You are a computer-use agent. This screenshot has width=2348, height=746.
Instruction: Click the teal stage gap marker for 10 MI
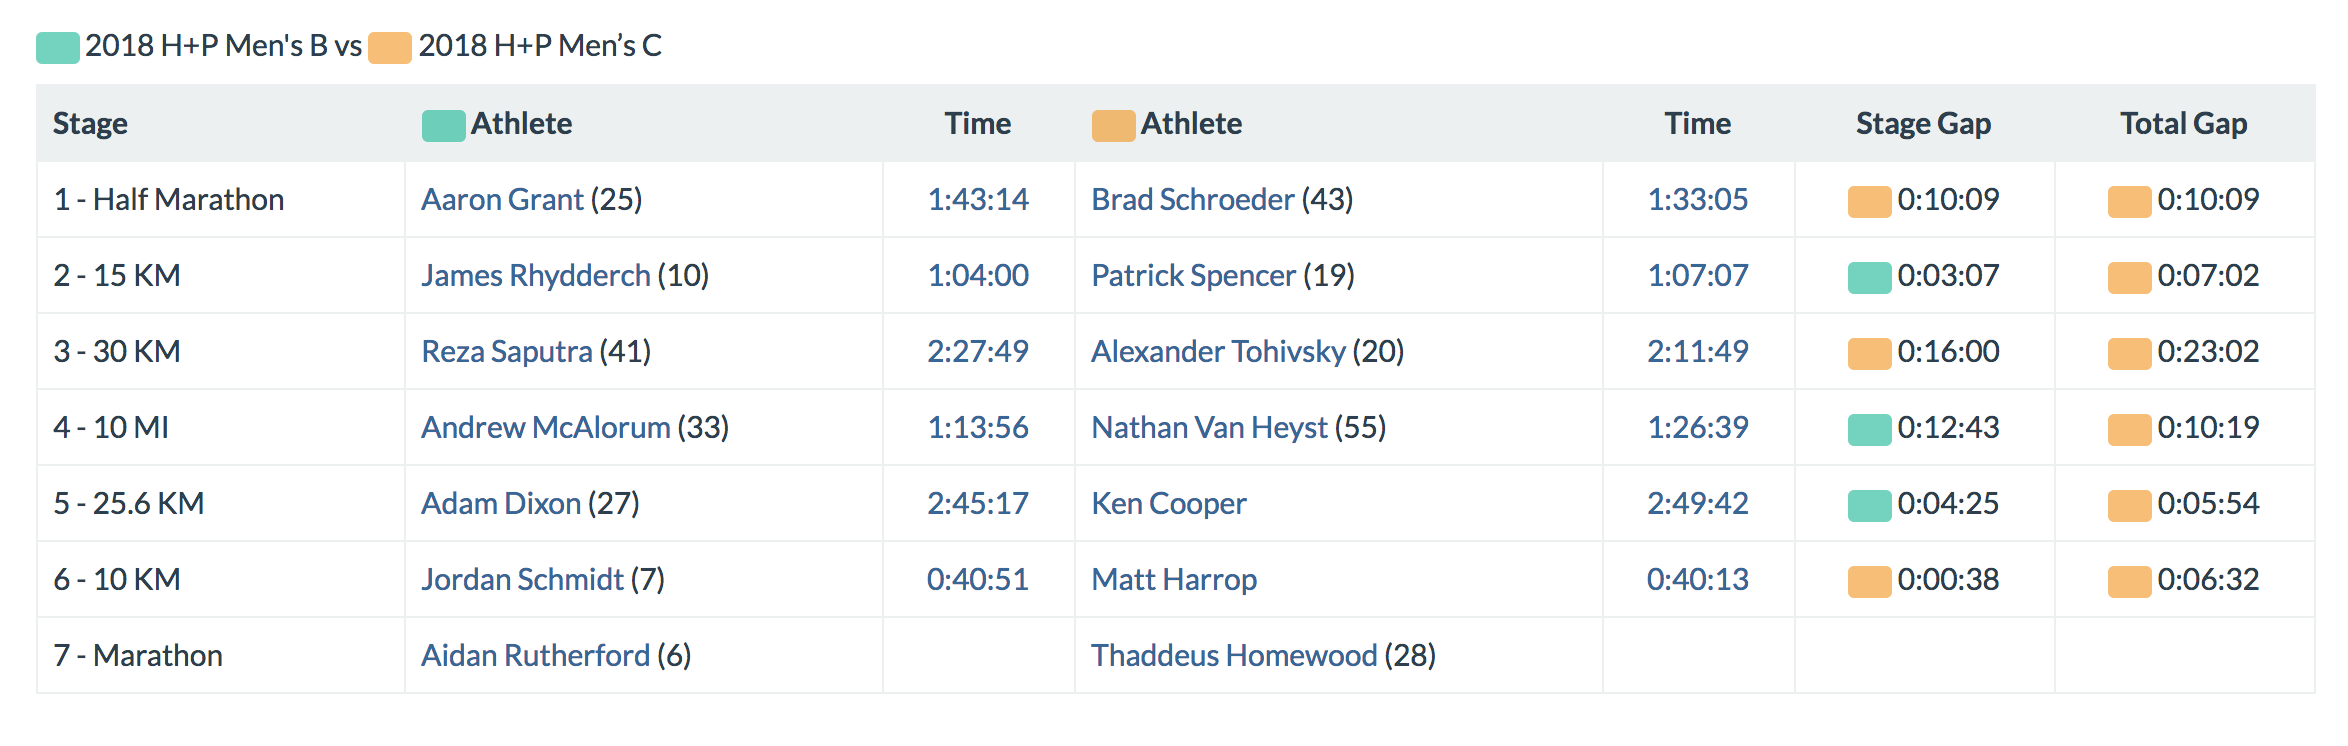[x=1869, y=429]
